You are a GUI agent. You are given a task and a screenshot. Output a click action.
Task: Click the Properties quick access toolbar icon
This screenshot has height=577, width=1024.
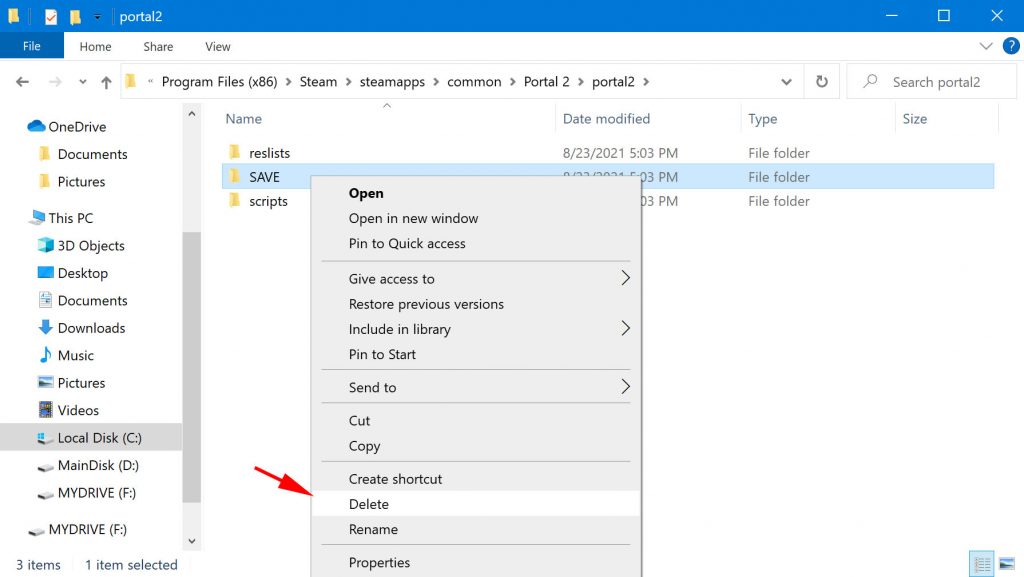(51, 16)
